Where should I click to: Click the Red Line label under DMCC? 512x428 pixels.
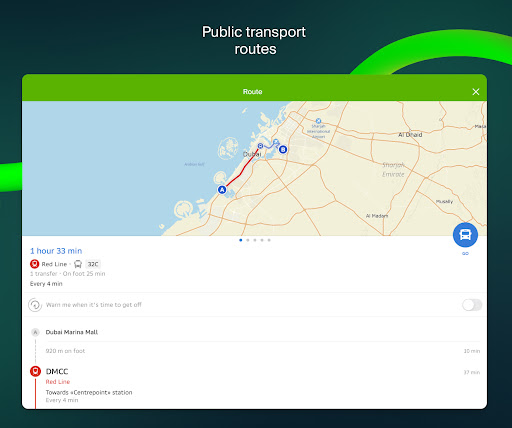pyautogui.click(x=58, y=382)
